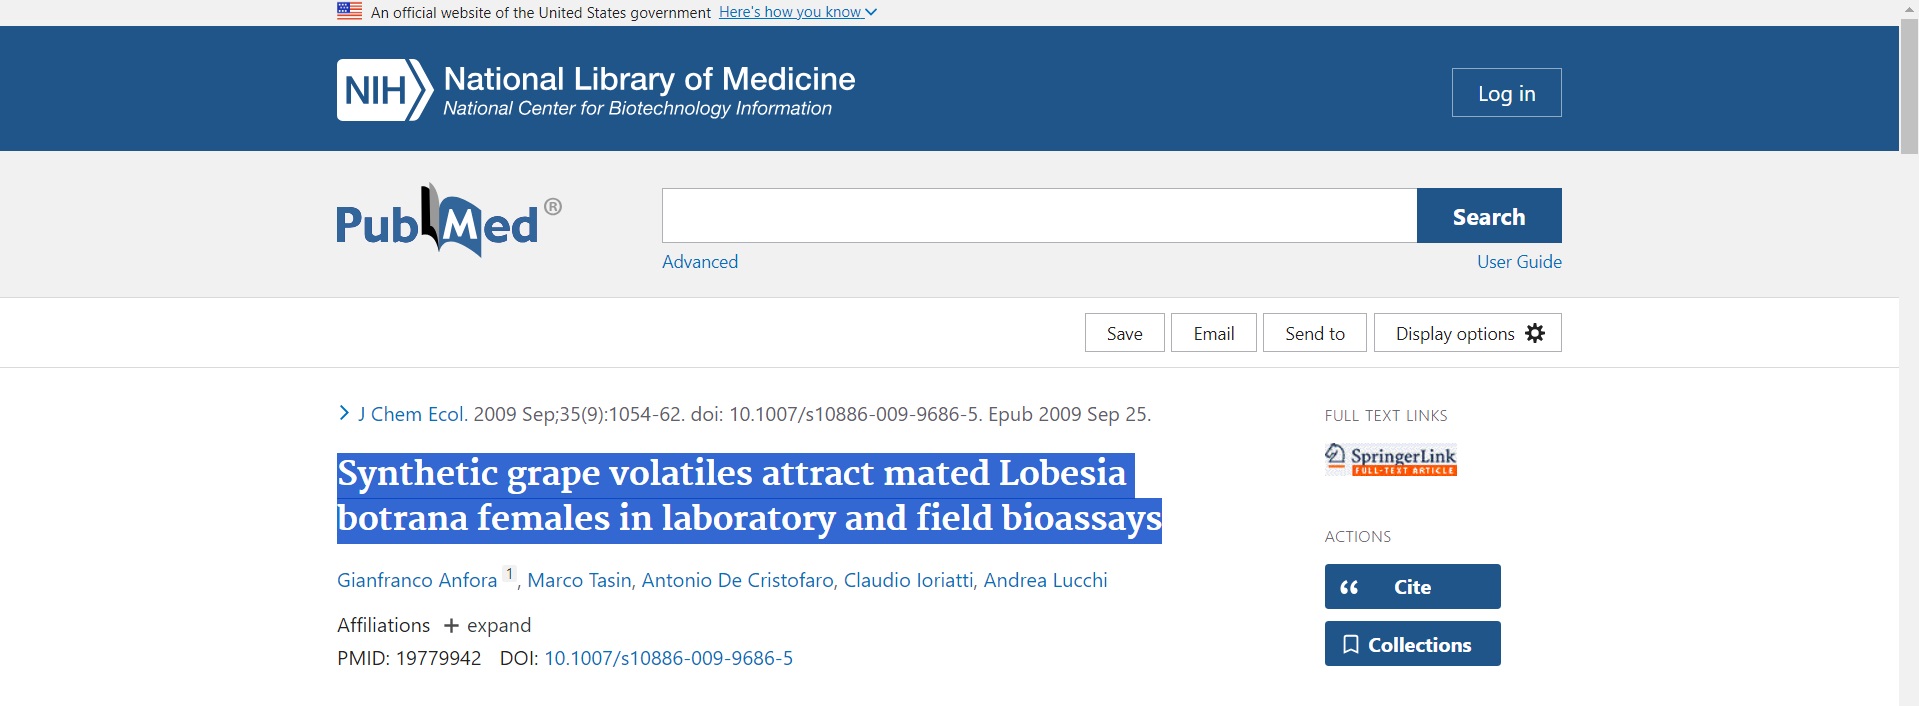Click the Collections bookmark icon
This screenshot has width=1919, height=706.
(x=1351, y=644)
